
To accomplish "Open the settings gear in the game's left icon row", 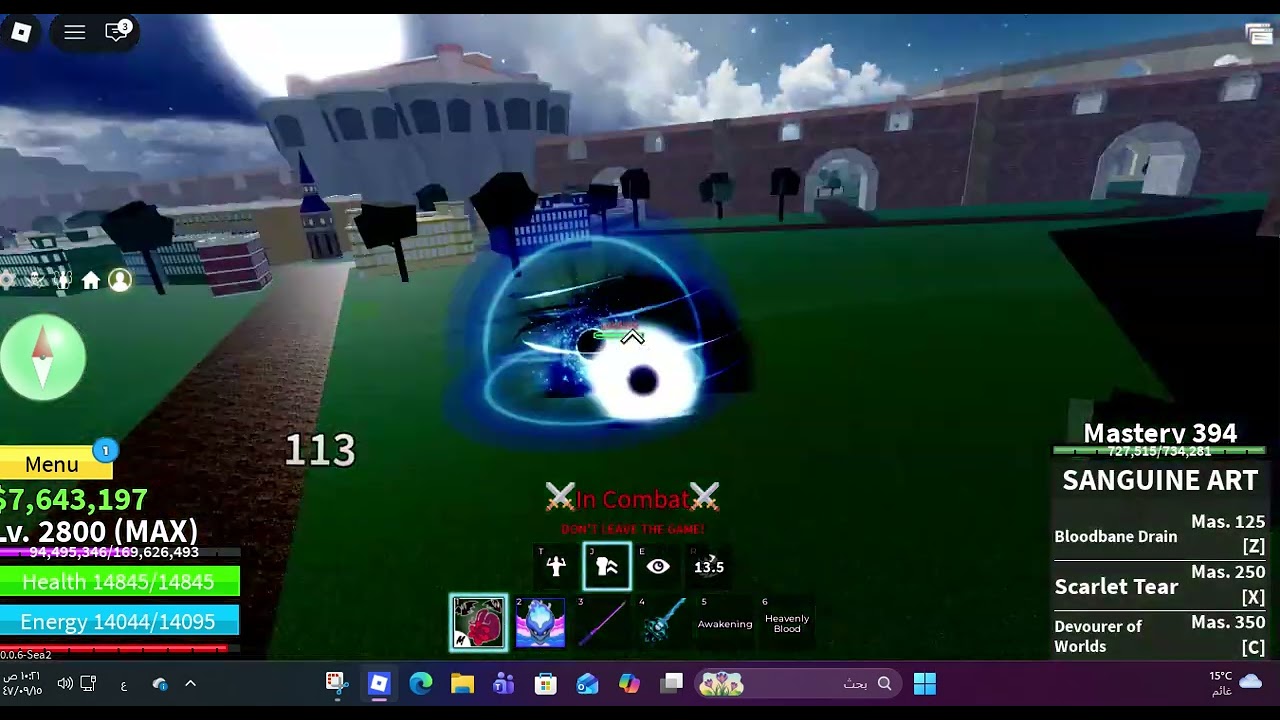I will (8, 281).
